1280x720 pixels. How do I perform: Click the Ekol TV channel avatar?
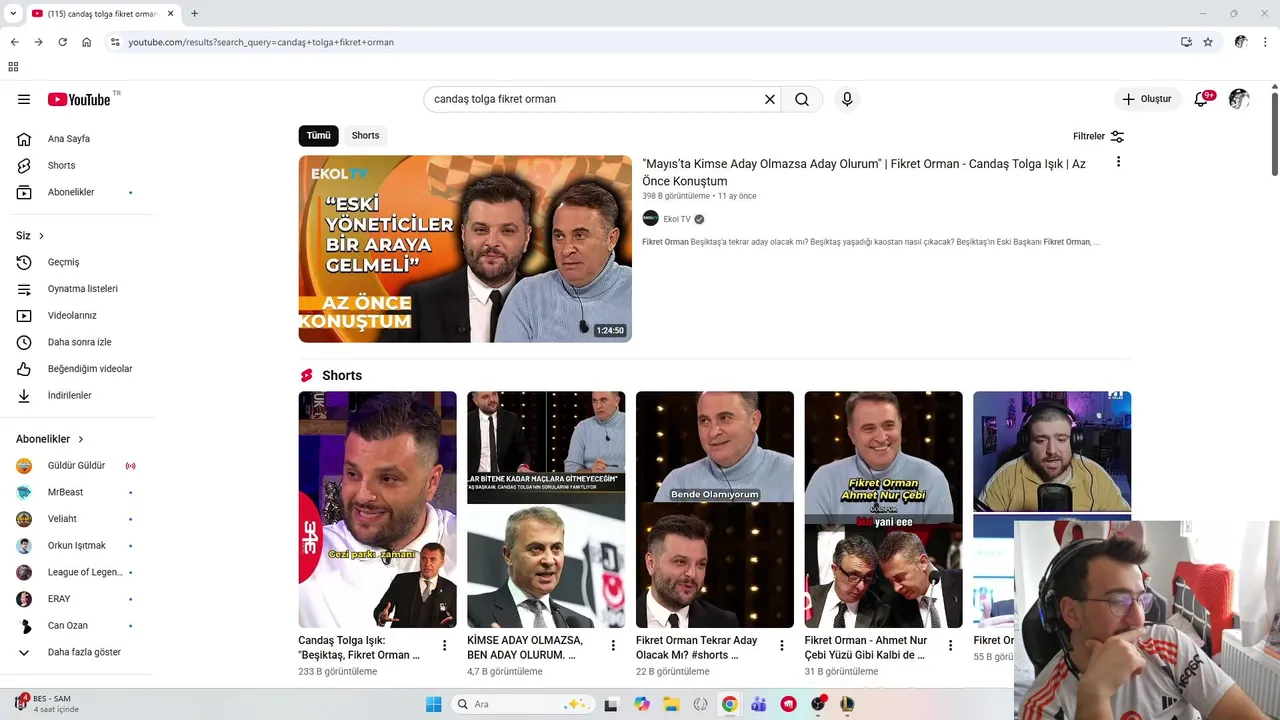coord(650,219)
